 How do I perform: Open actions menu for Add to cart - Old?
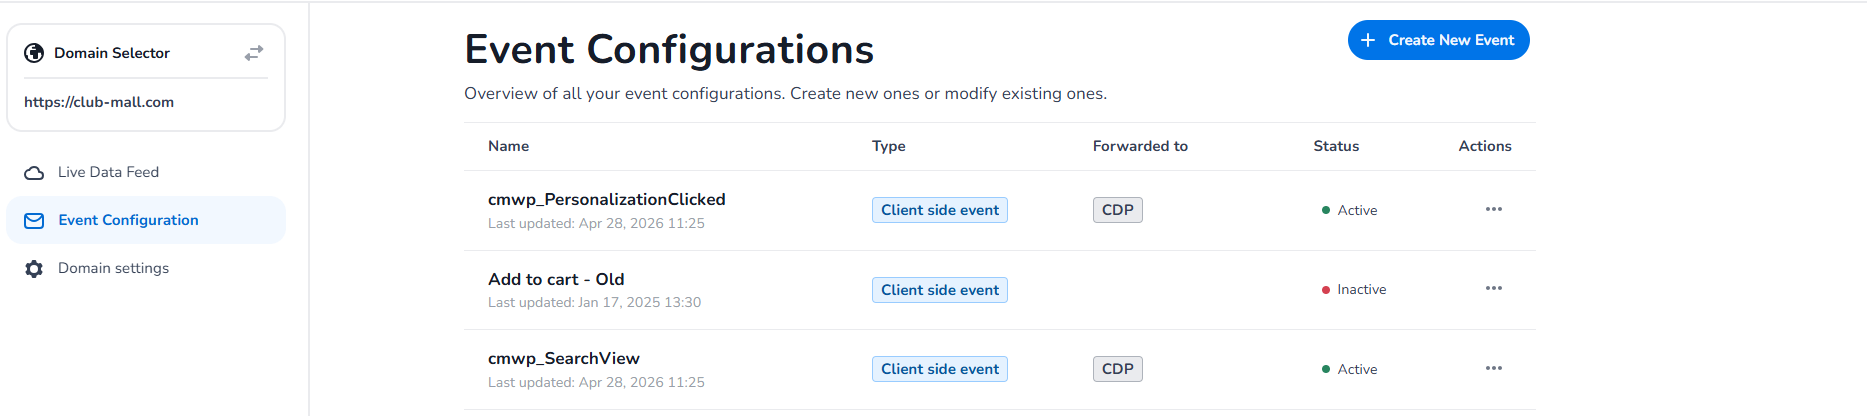pyautogui.click(x=1494, y=288)
